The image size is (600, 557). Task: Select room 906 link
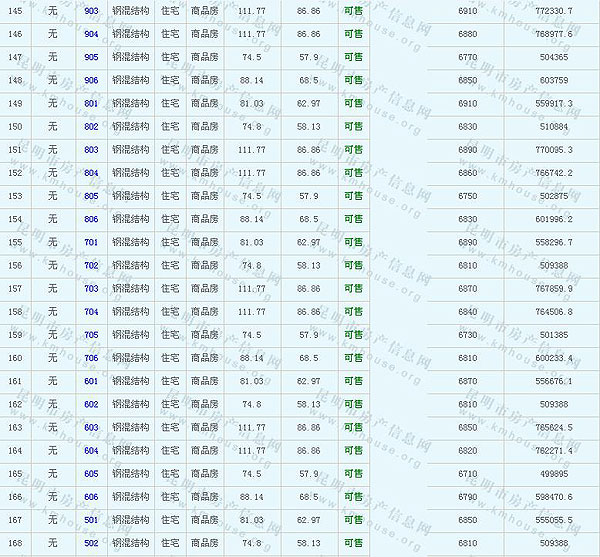pos(91,80)
